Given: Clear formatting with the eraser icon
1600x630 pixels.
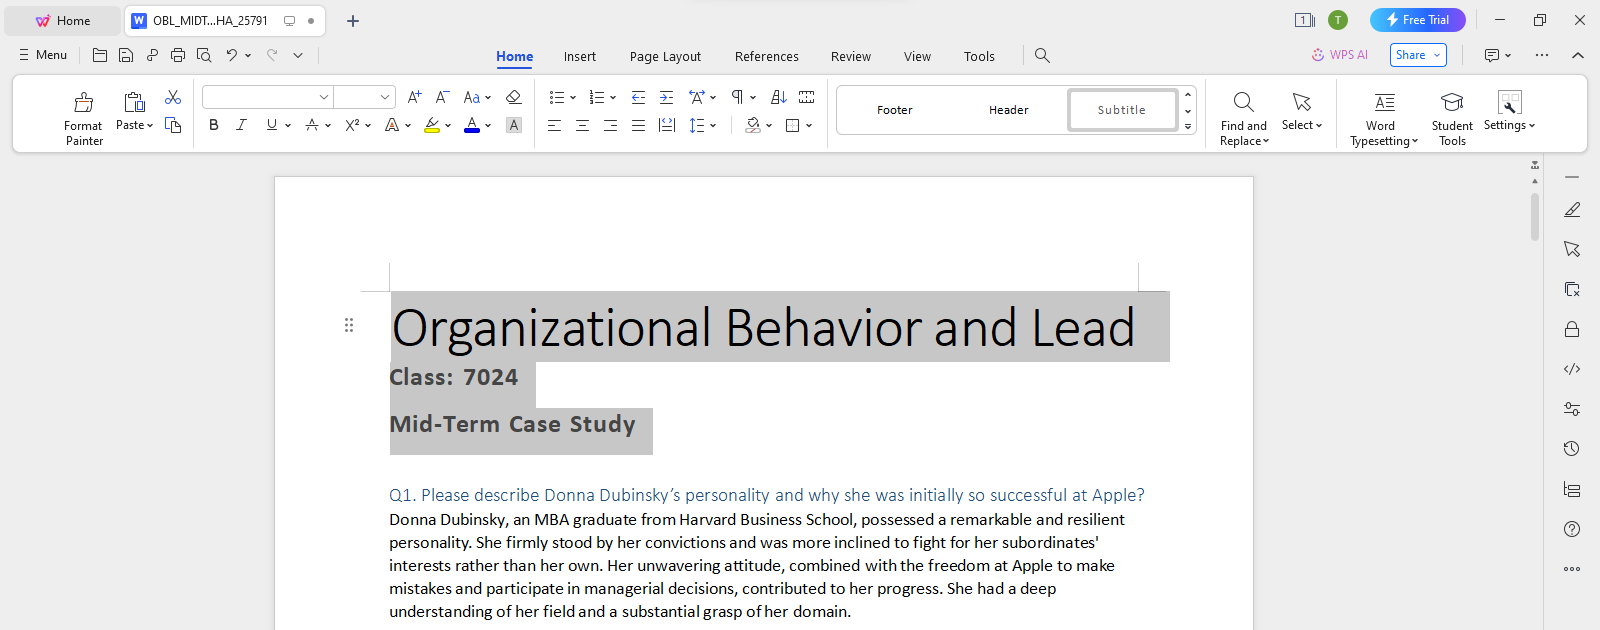Looking at the screenshot, I should coord(513,97).
